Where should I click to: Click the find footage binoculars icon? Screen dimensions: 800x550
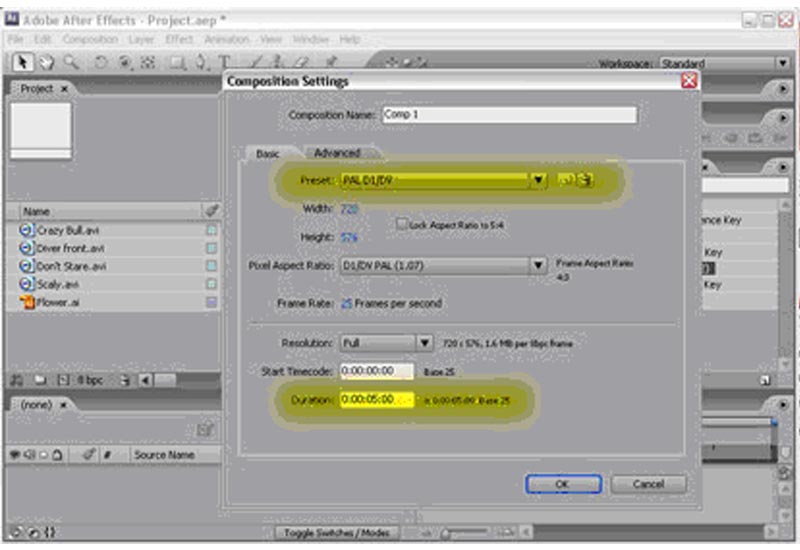tap(17, 380)
